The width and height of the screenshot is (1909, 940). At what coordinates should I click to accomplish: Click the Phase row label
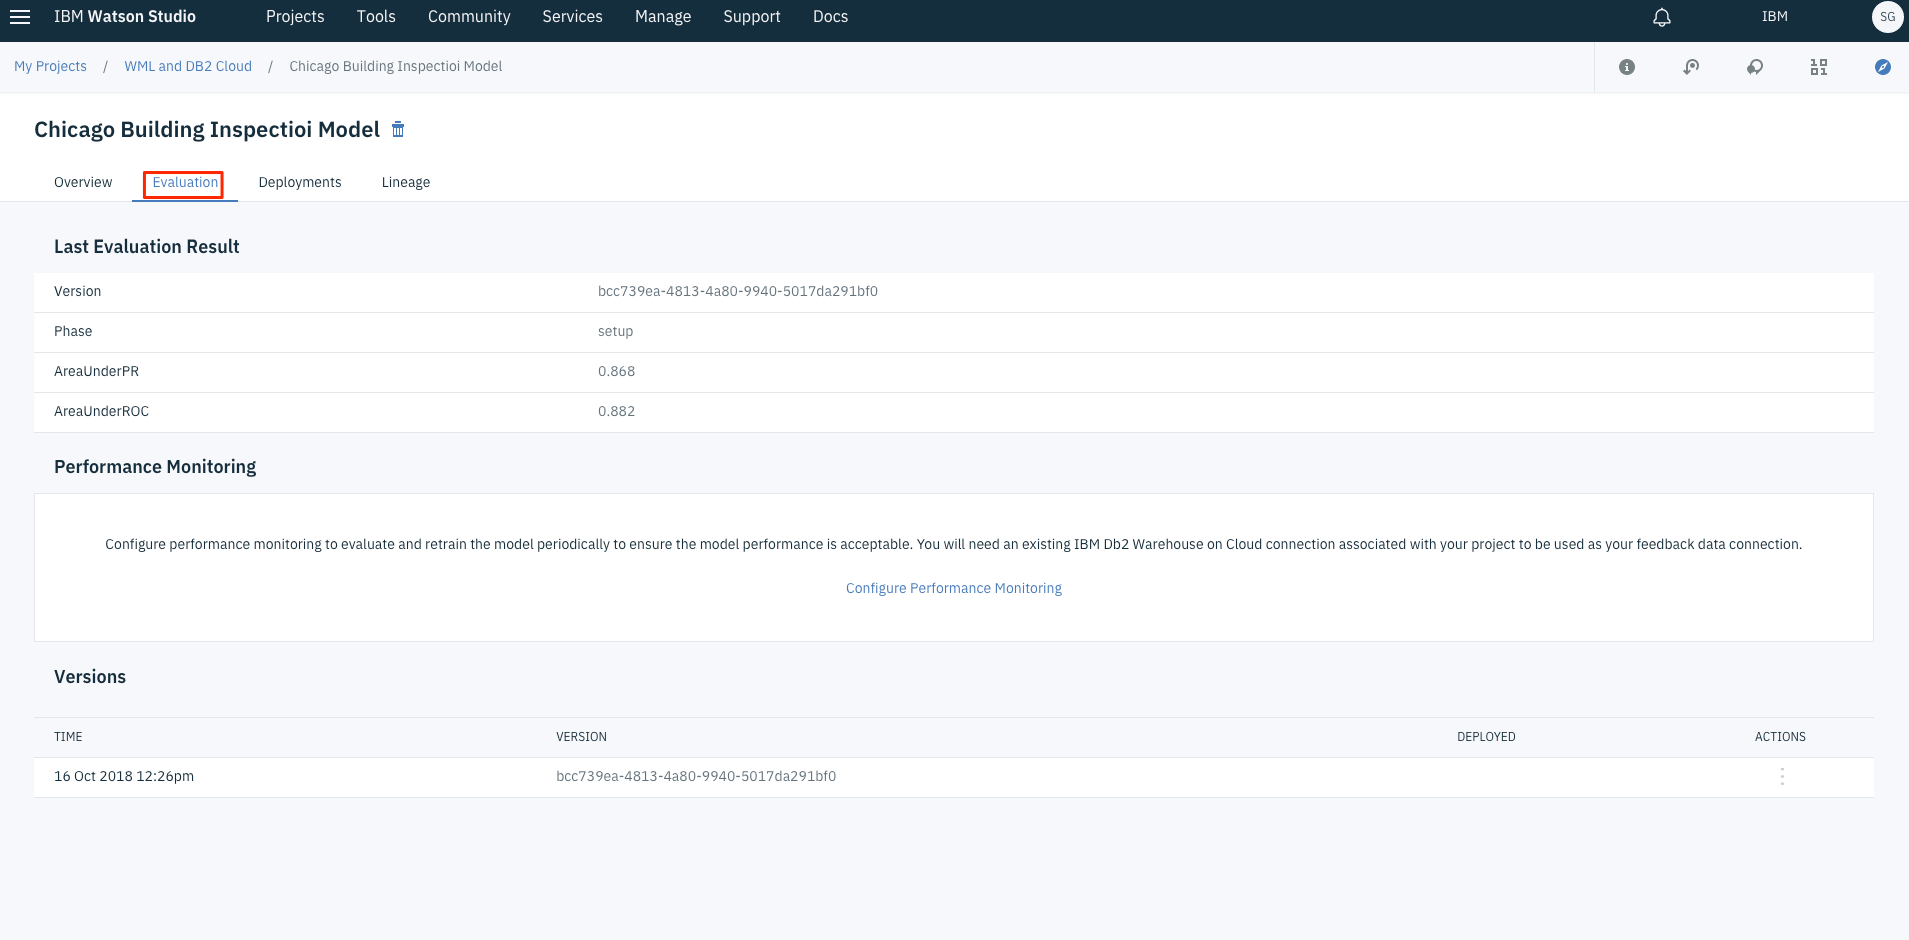click(x=73, y=331)
